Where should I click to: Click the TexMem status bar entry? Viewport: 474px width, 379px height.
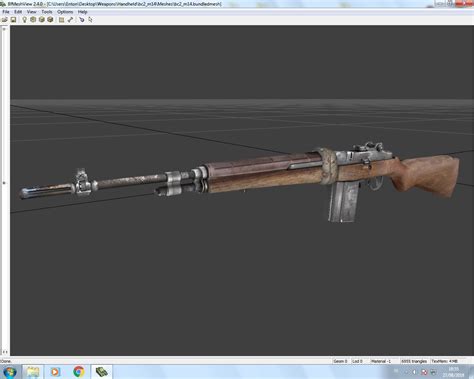click(445, 361)
